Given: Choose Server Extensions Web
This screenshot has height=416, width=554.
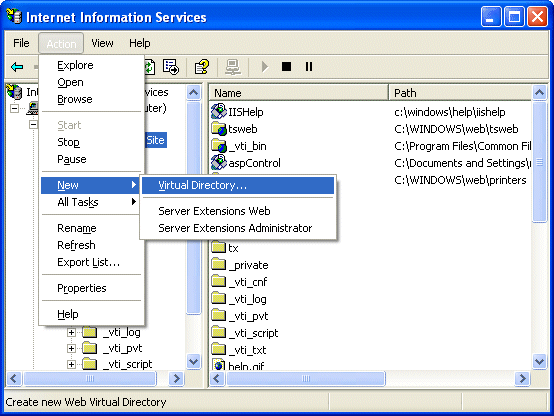Looking at the screenshot, I should pyautogui.click(x=238, y=211).
